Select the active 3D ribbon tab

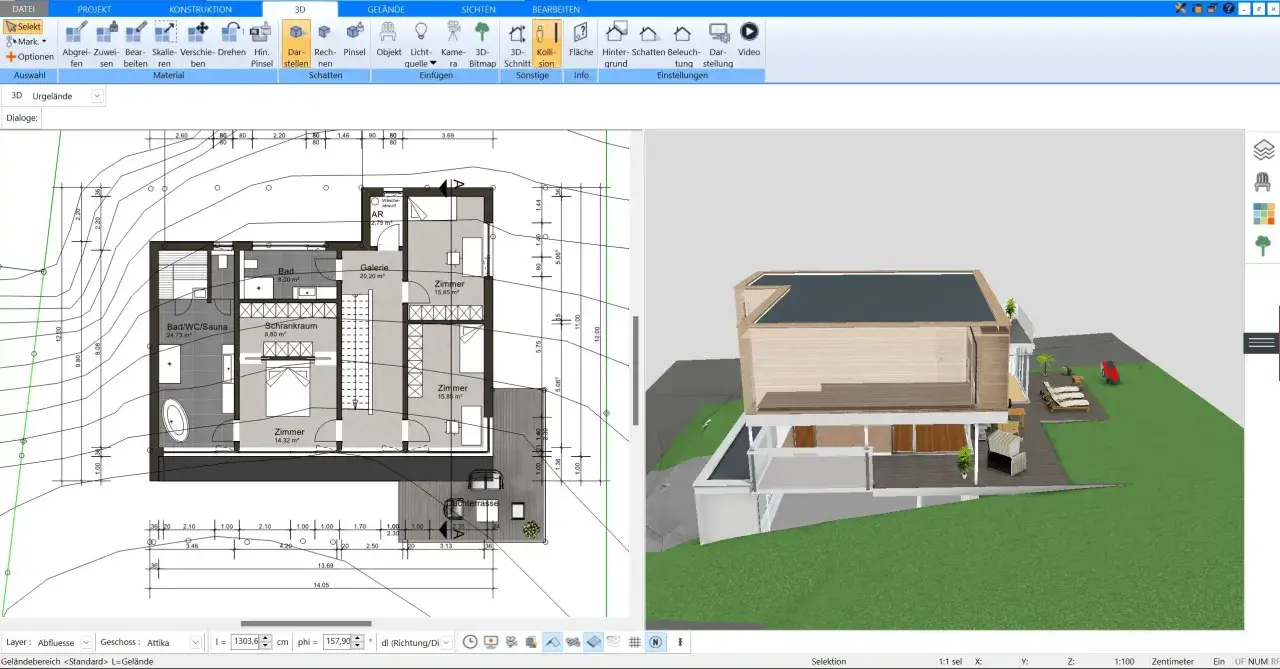pos(300,9)
